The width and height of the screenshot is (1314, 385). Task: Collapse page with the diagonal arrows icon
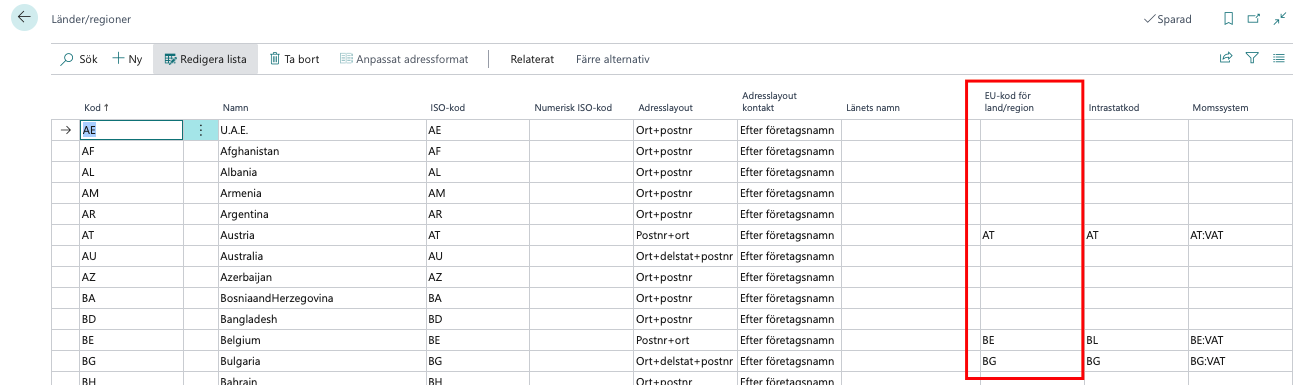tap(1280, 19)
